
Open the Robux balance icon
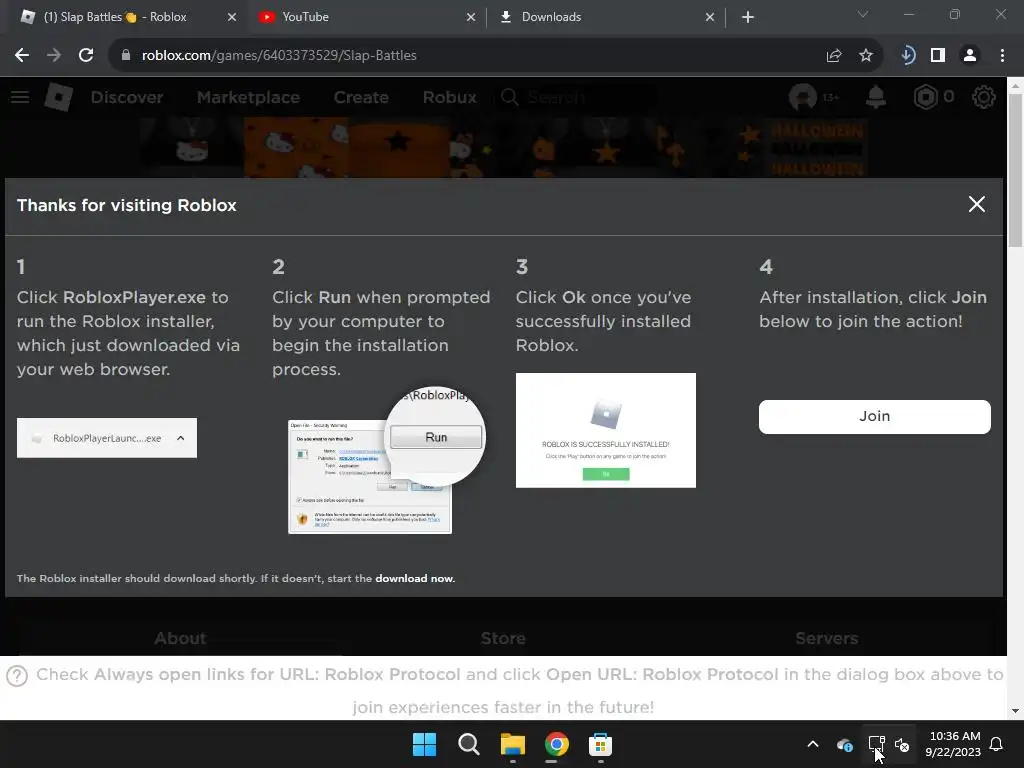click(x=925, y=97)
